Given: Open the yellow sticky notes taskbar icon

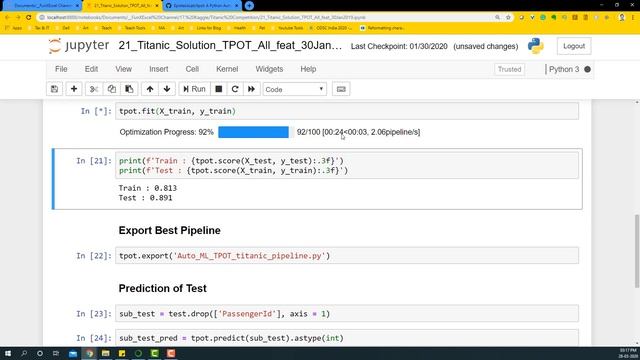Looking at the screenshot, I should 122,353.
